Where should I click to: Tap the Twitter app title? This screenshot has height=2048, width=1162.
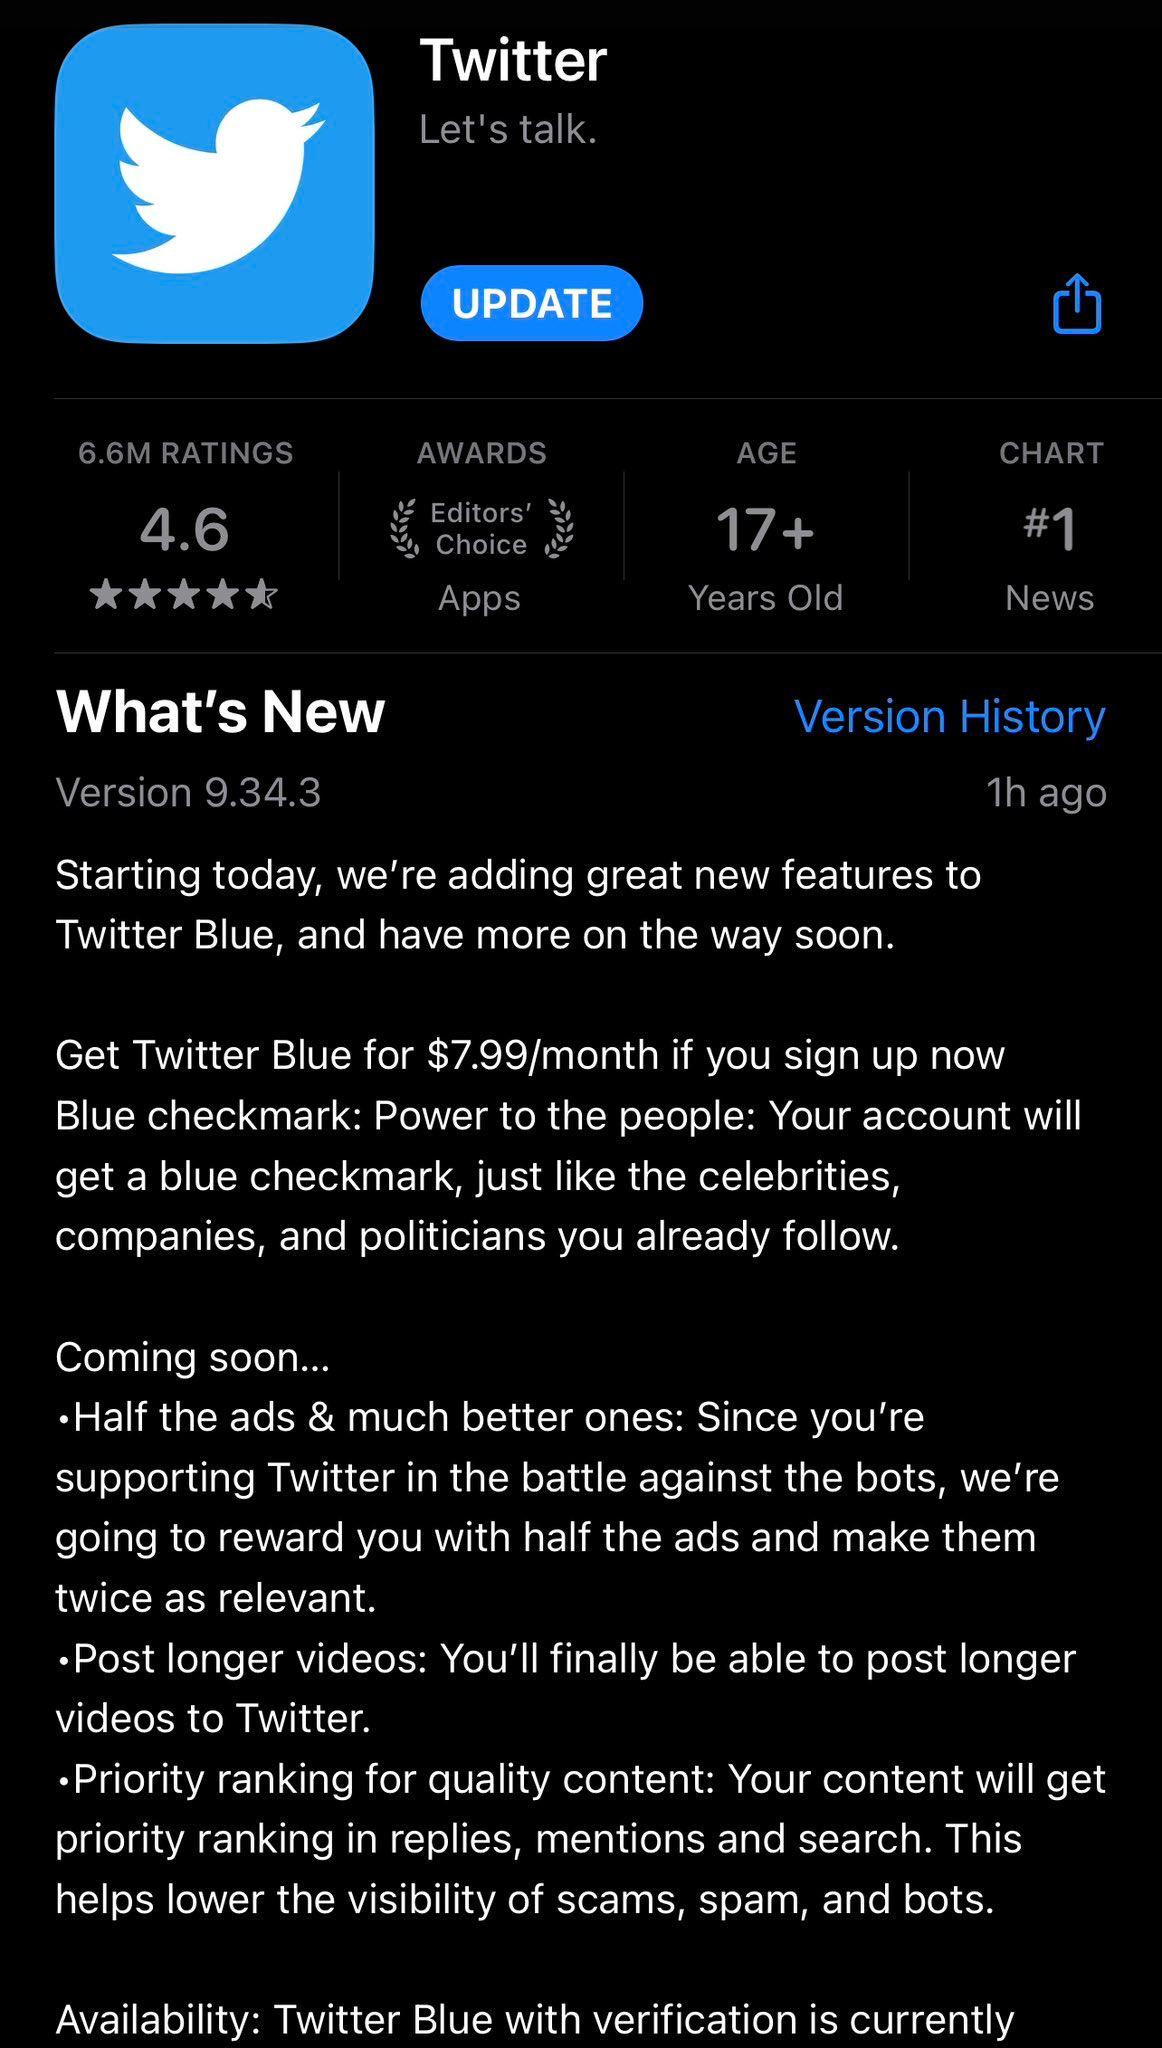coord(513,60)
